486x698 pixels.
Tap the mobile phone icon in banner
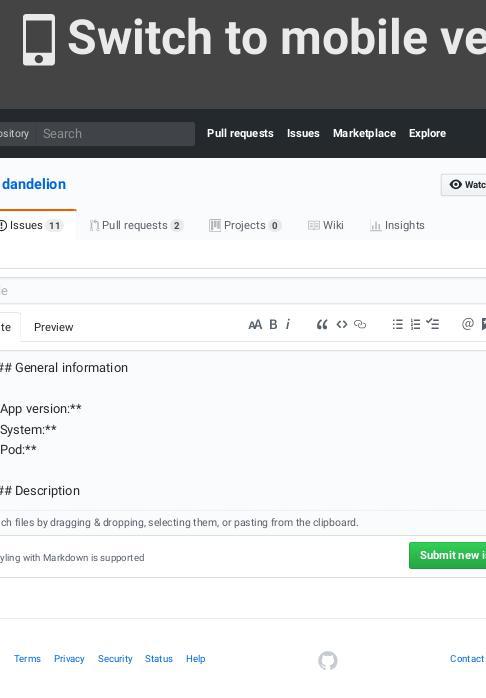tap(39, 40)
